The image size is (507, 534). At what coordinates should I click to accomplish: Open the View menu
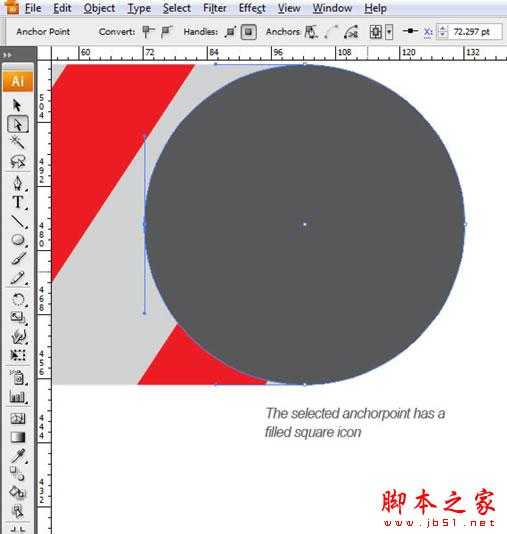(289, 8)
